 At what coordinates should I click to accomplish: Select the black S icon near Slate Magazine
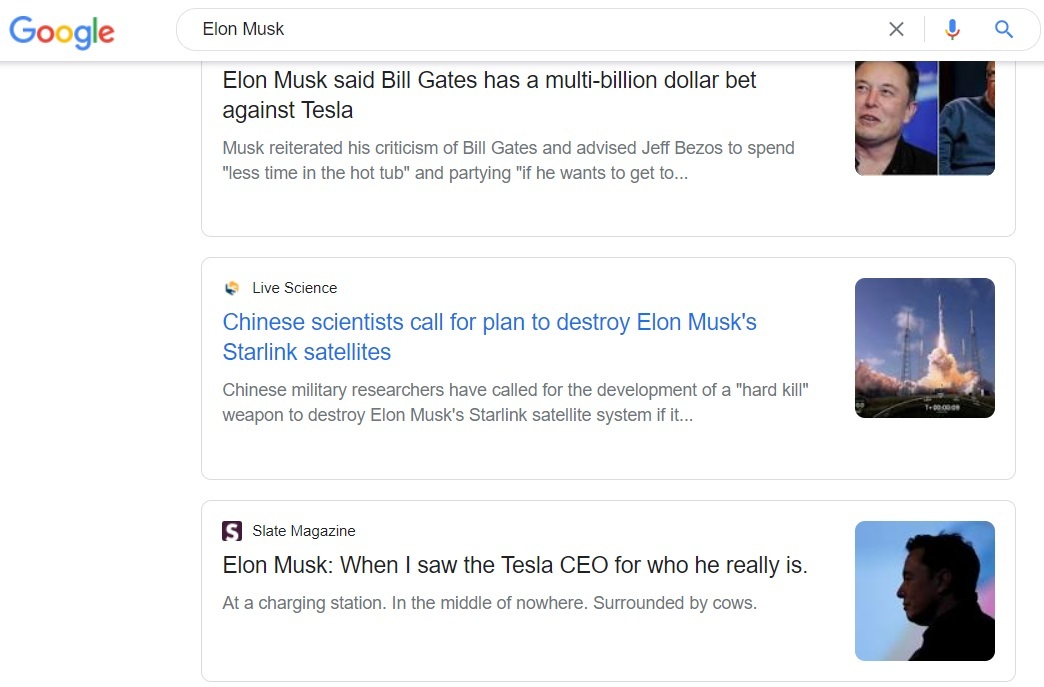[231, 530]
